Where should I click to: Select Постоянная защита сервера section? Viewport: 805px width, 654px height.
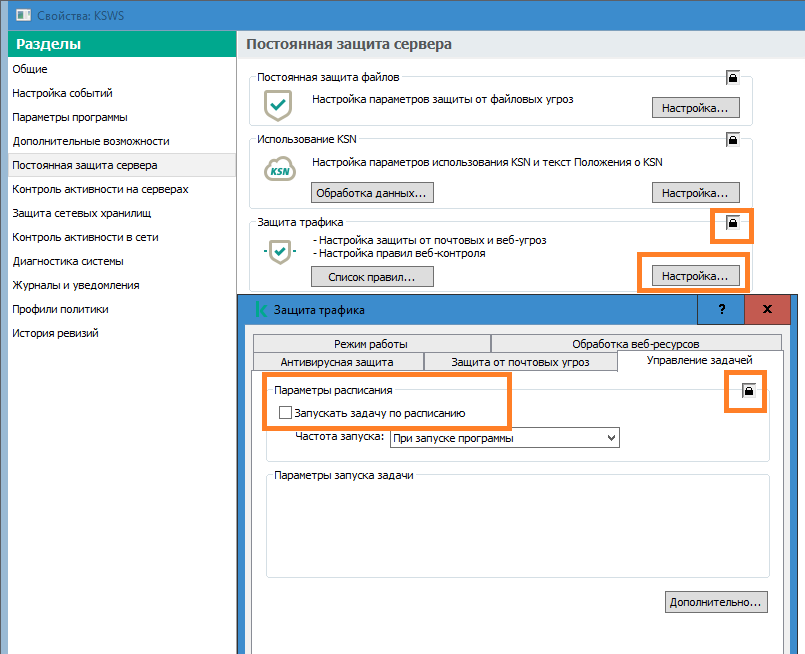pos(122,165)
